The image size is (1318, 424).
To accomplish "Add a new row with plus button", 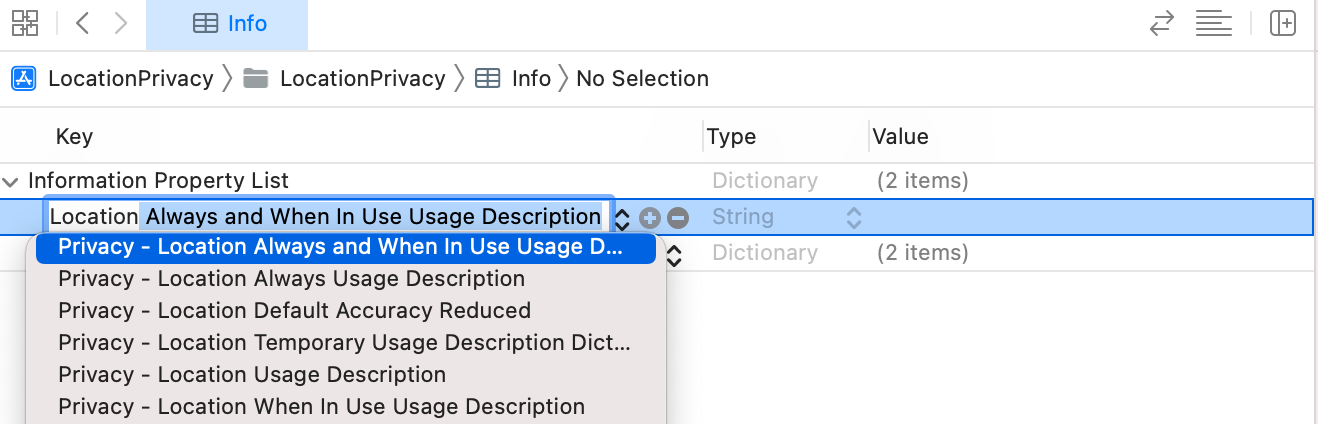I will pos(650,217).
